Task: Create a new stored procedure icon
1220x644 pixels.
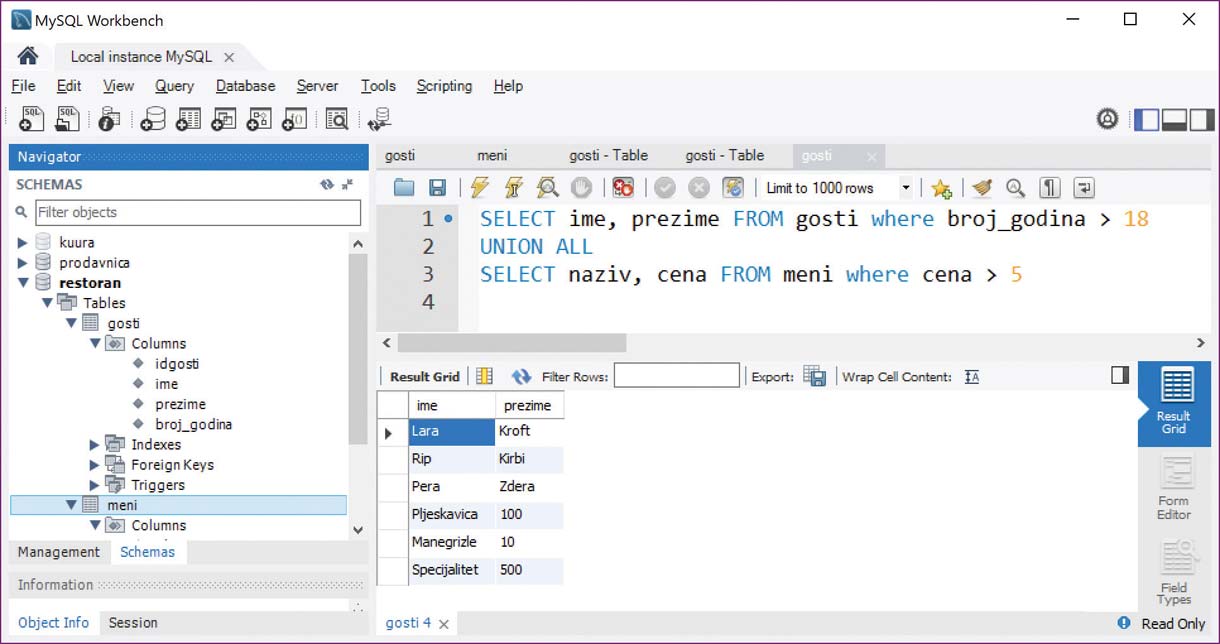Action: coord(258,119)
